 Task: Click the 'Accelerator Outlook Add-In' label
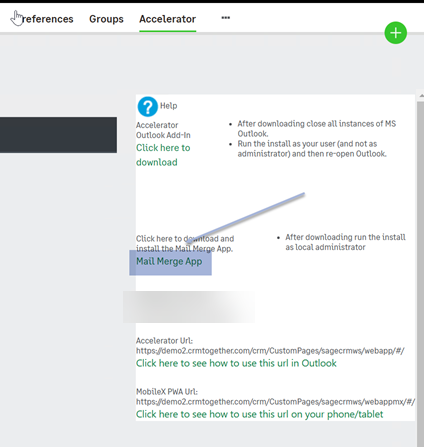(x=163, y=130)
